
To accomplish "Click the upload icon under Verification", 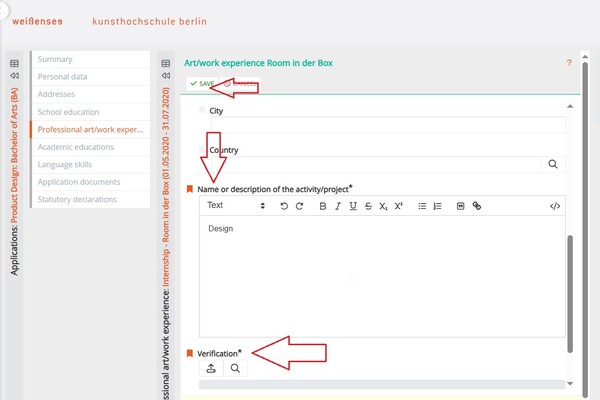I will 211,368.
